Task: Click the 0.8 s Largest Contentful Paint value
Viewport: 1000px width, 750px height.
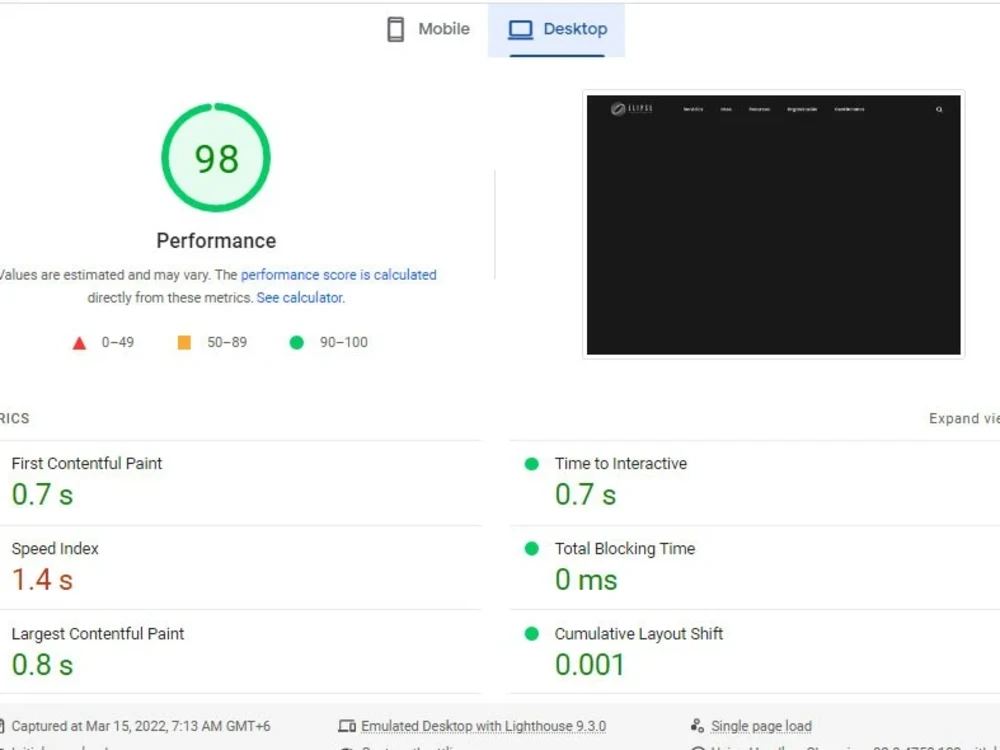Action: [42, 665]
